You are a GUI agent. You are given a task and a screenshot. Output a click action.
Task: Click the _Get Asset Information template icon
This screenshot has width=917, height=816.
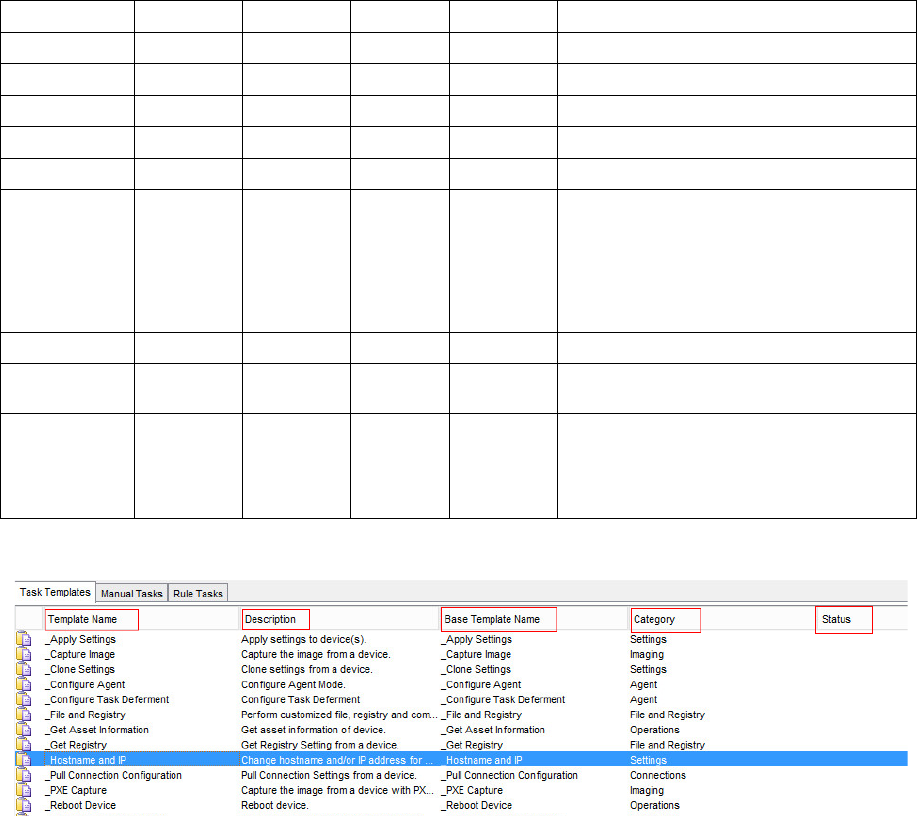click(x=23, y=730)
